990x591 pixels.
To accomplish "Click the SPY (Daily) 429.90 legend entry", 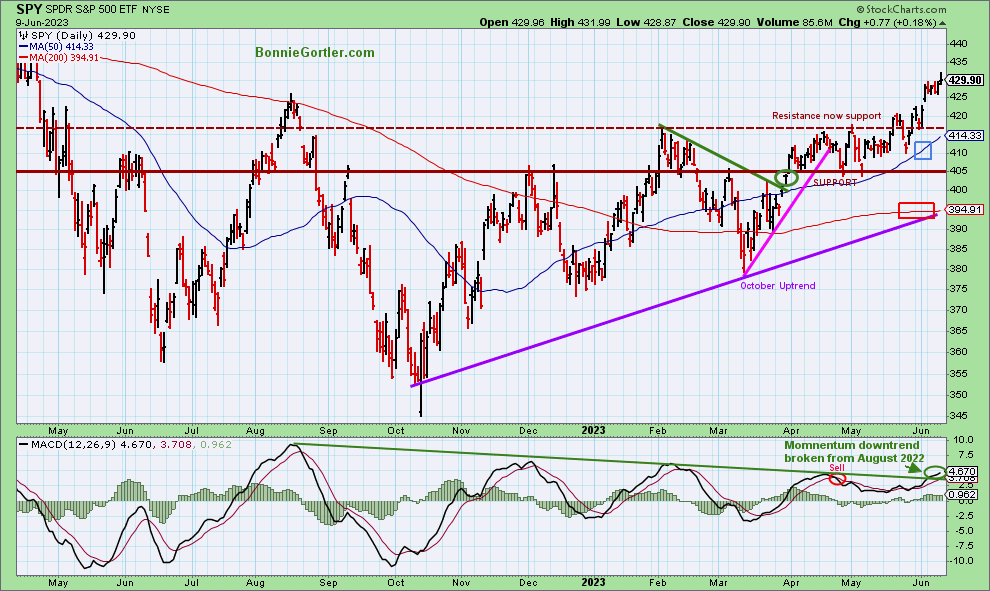I will point(83,36).
